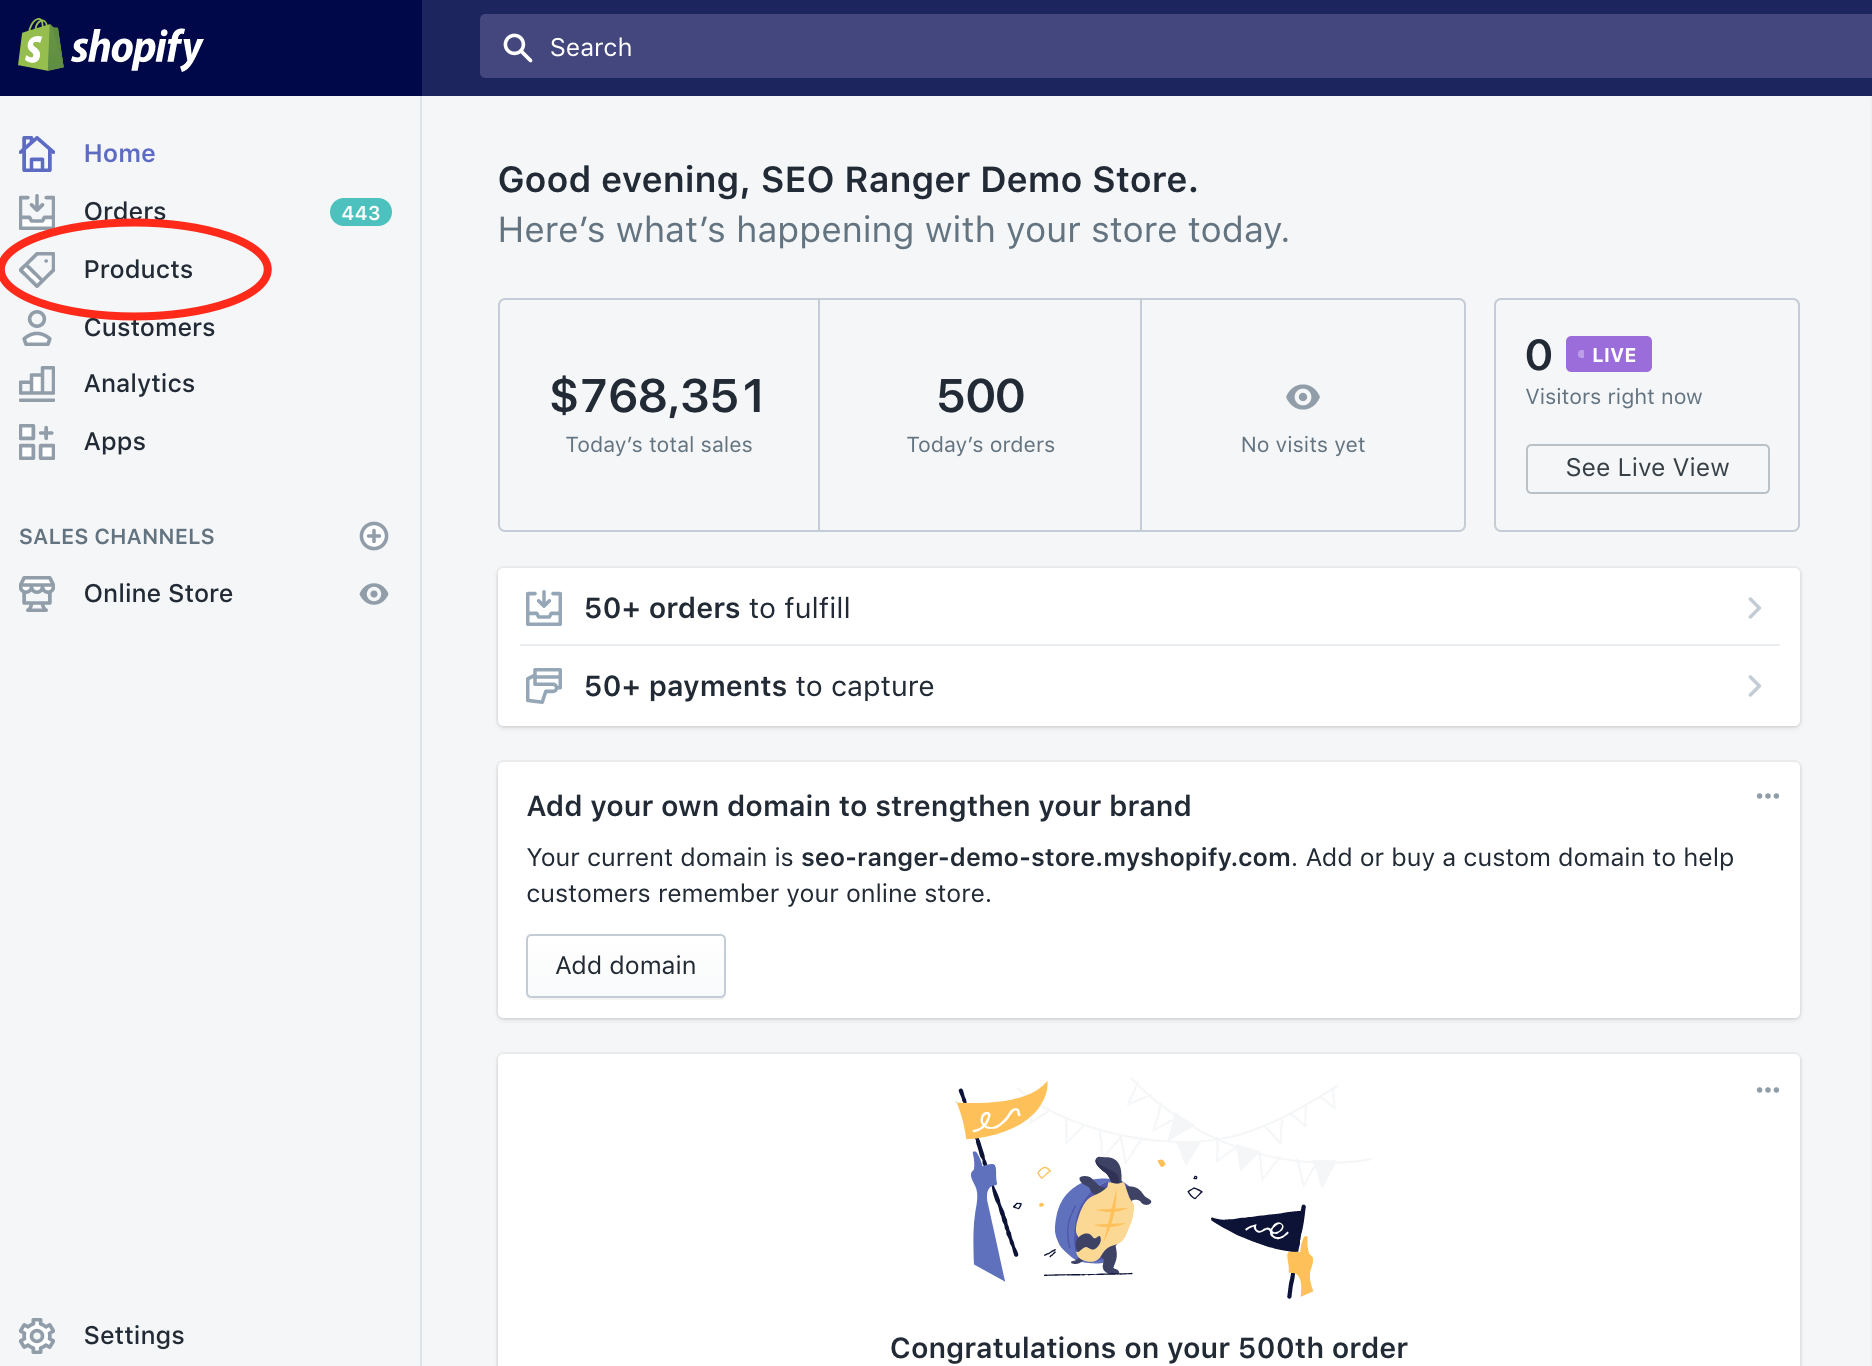Click the Shopify logo
Viewport: 1872px width, 1366px height.
(111, 46)
